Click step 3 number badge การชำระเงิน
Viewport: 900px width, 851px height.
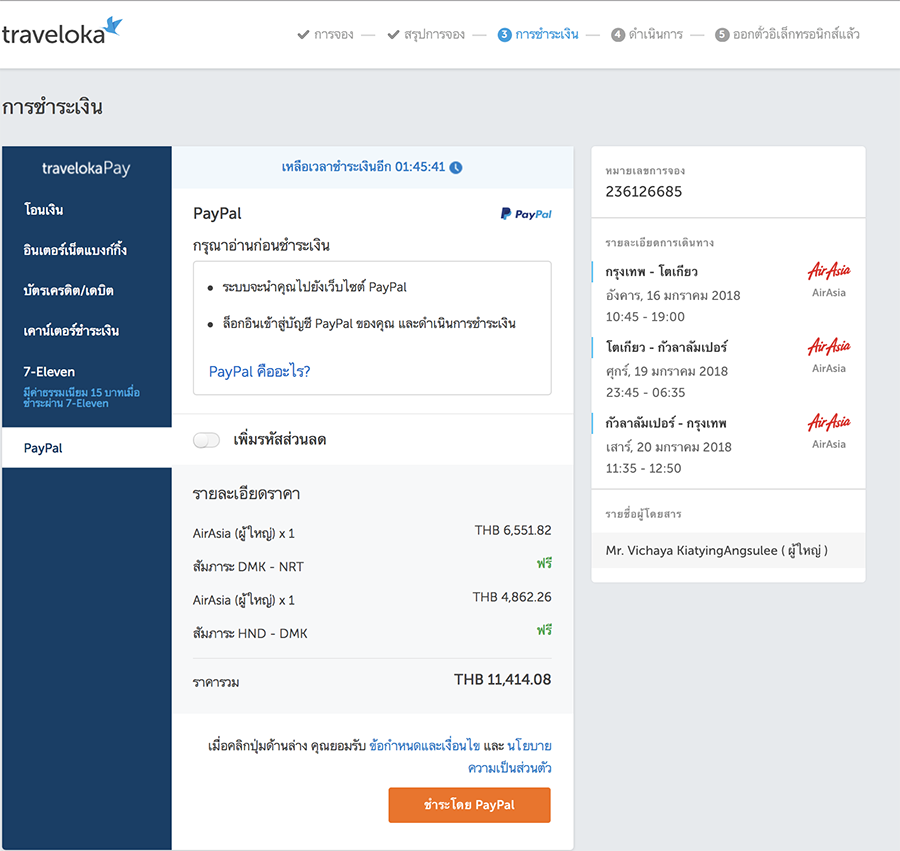pos(504,34)
